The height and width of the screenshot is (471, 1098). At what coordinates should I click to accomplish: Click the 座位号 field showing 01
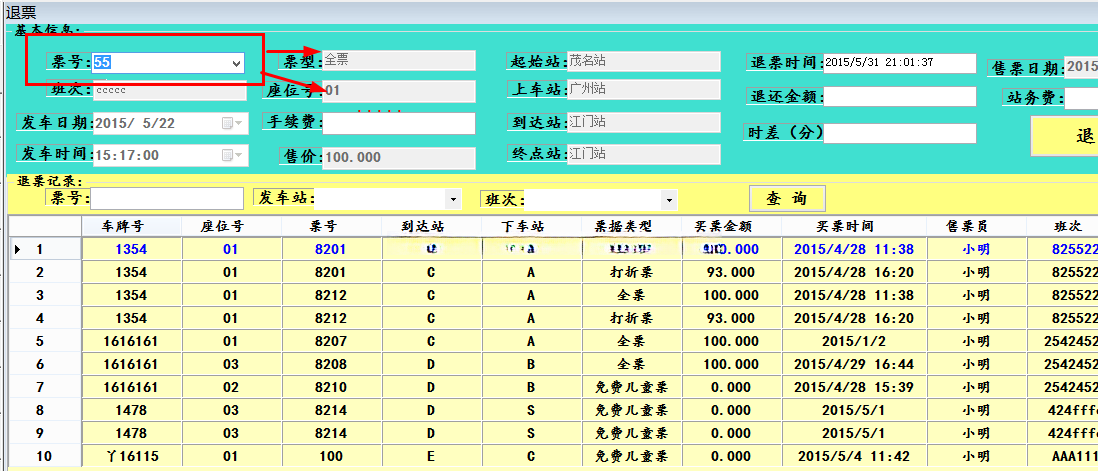point(398,91)
